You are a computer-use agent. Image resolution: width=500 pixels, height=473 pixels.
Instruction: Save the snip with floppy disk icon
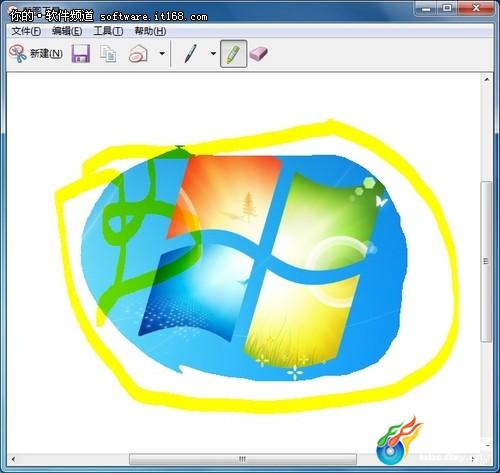tap(81, 54)
